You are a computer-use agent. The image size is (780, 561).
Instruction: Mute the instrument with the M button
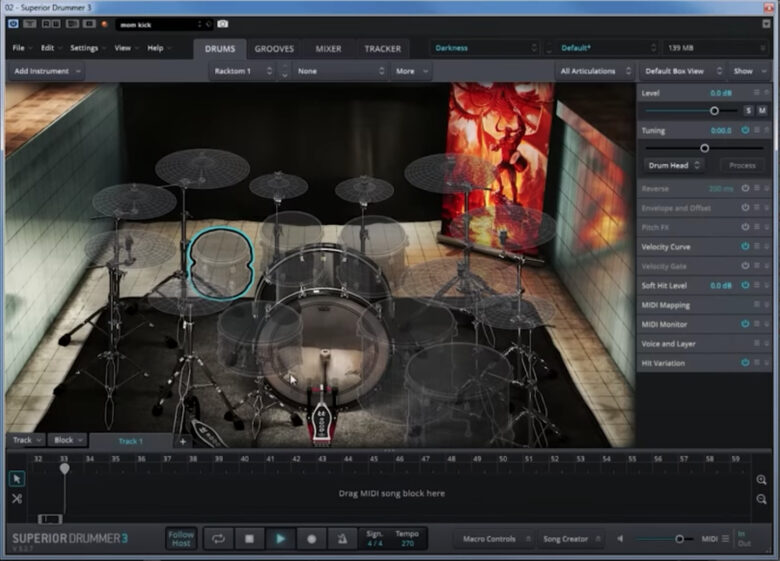[x=762, y=110]
